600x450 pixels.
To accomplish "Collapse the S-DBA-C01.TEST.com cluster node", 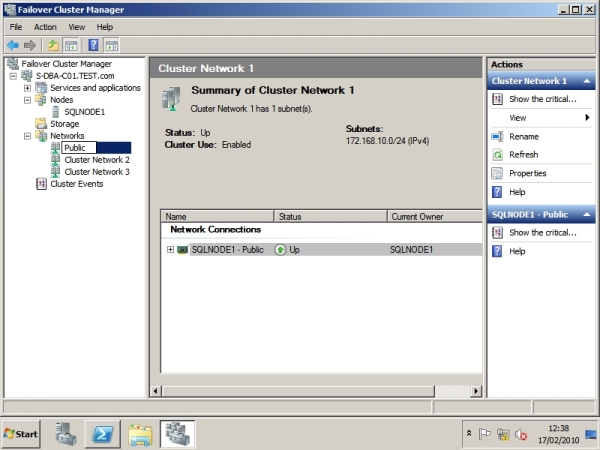I will tap(13, 76).
